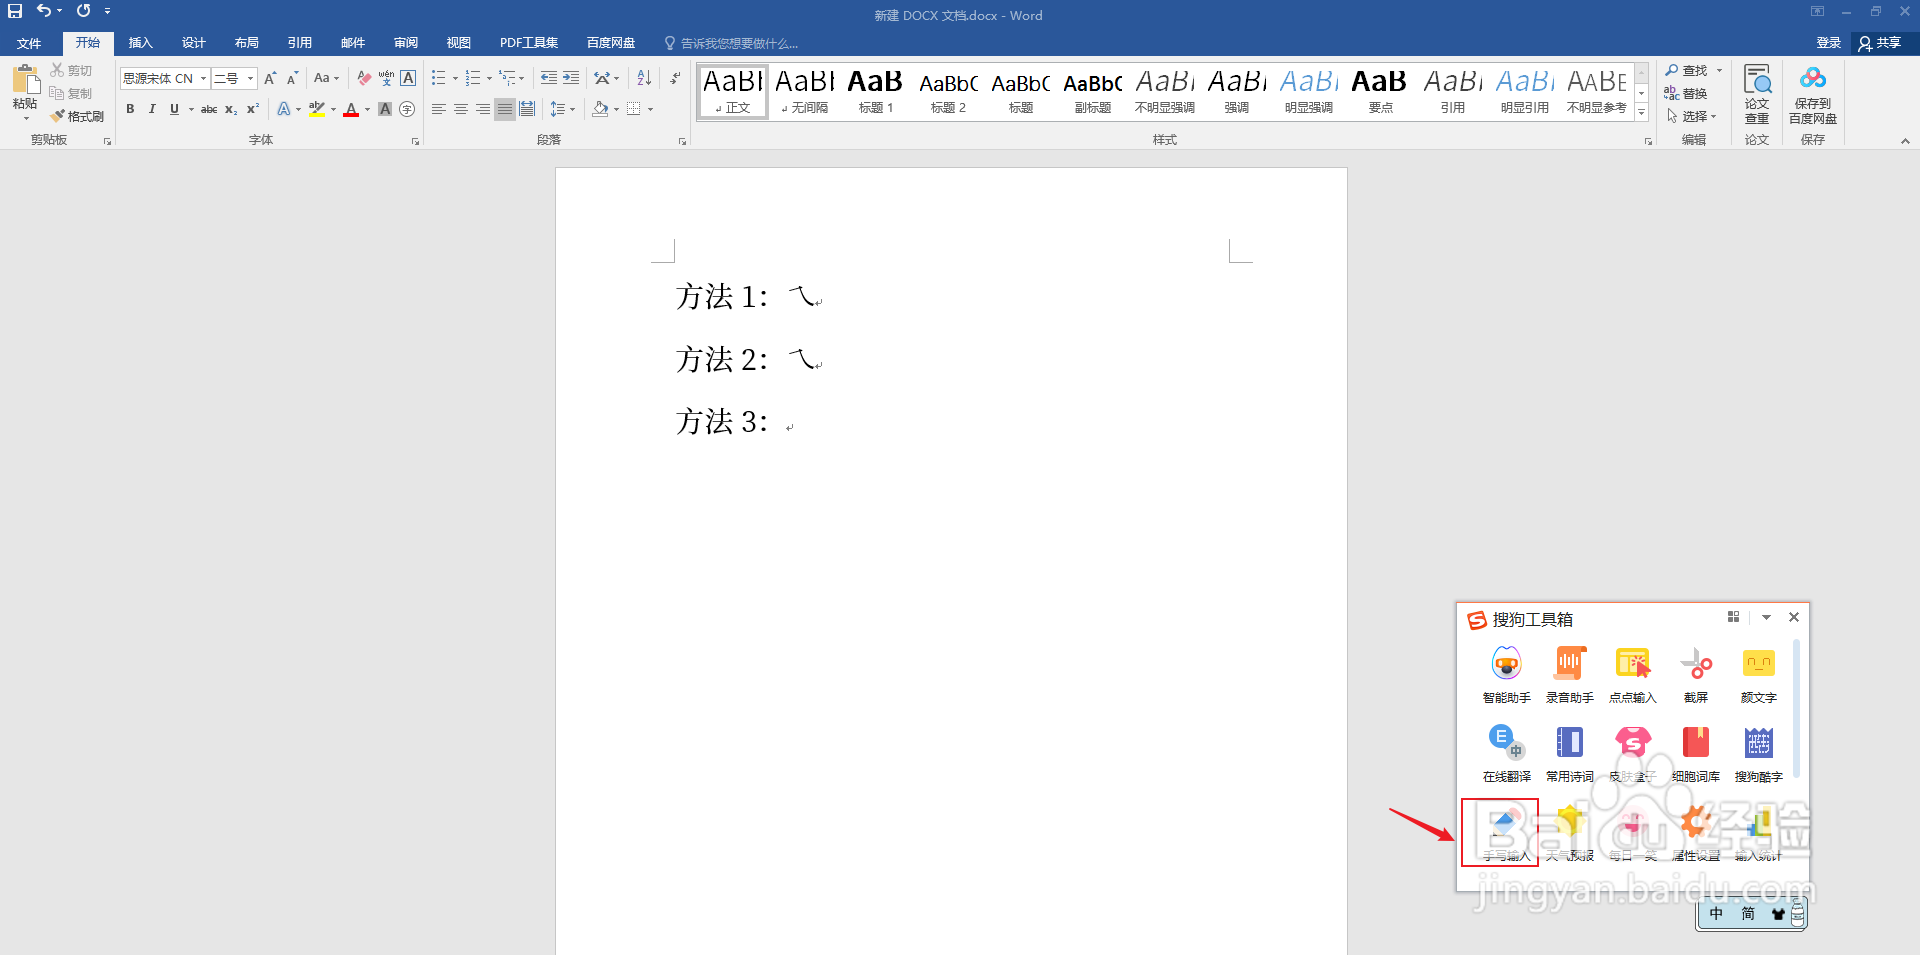Viewport: 1920px width, 955px height.
Task: Open 皮肤盒子 skin box
Action: (1632, 754)
